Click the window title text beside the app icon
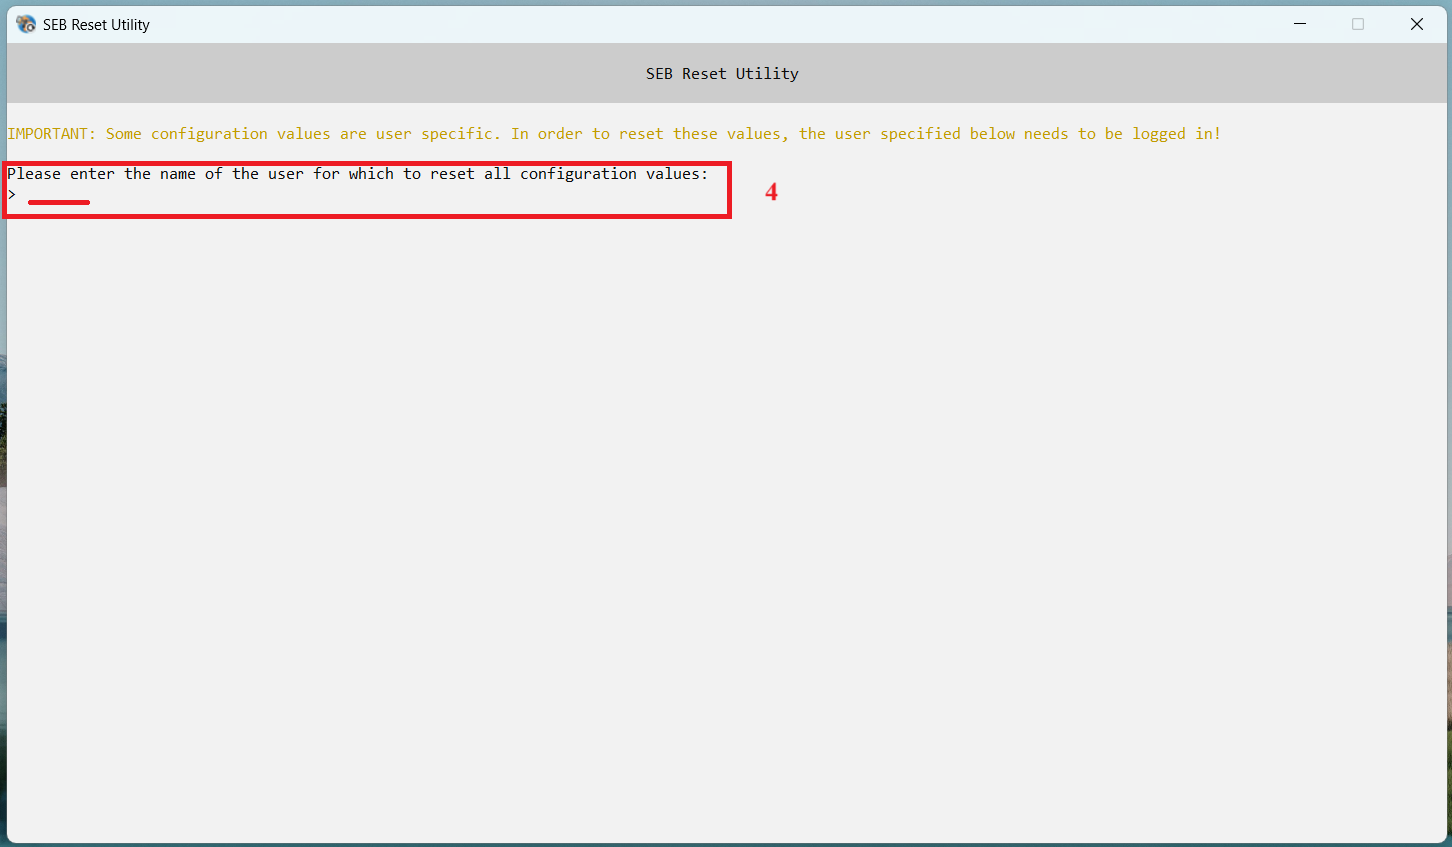The image size is (1452, 847). [x=96, y=25]
